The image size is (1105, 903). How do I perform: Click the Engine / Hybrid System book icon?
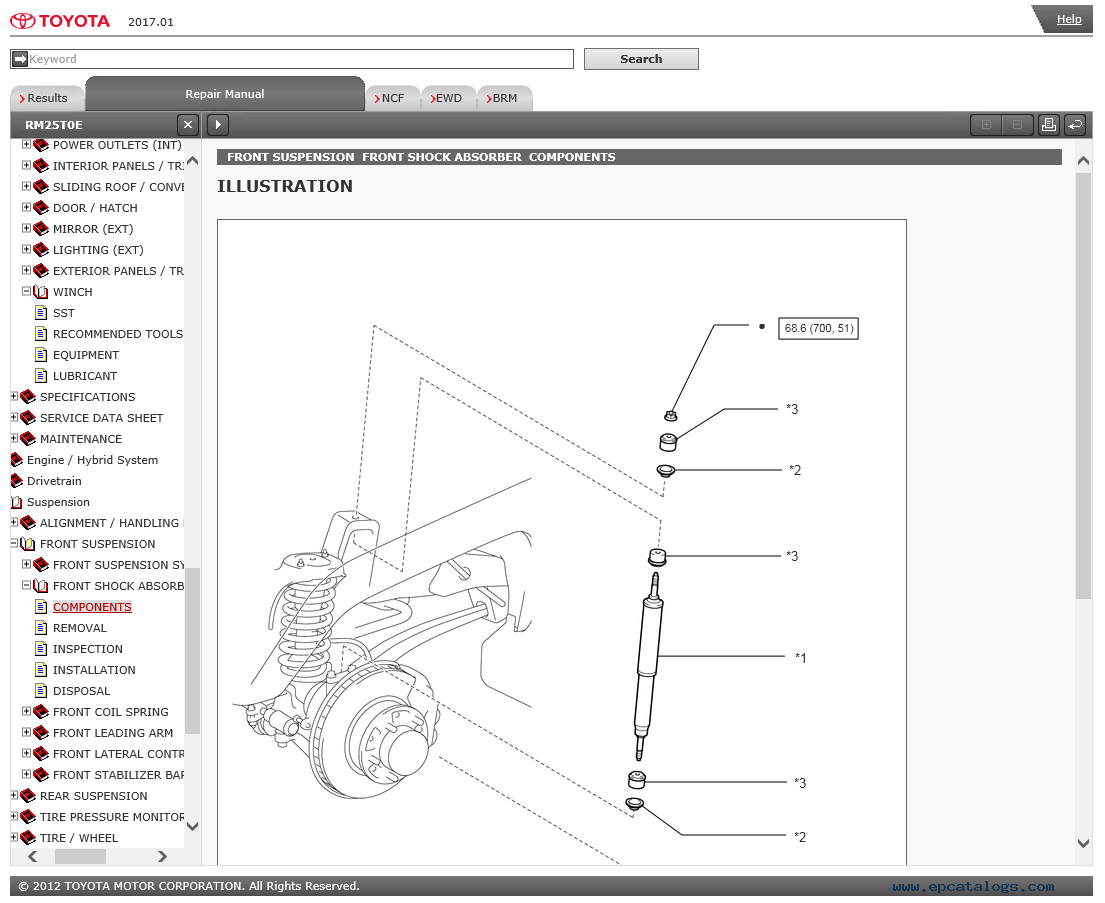17,460
